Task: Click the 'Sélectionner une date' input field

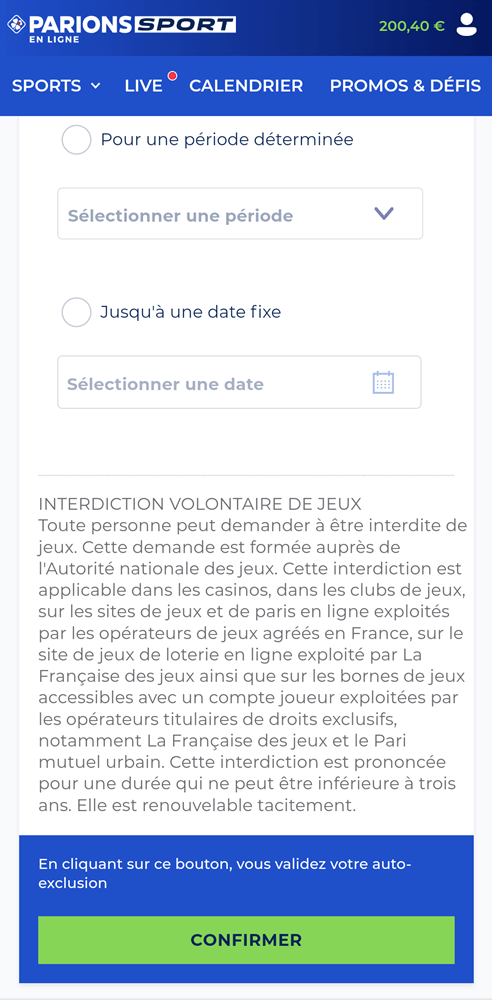Action: [239, 382]
